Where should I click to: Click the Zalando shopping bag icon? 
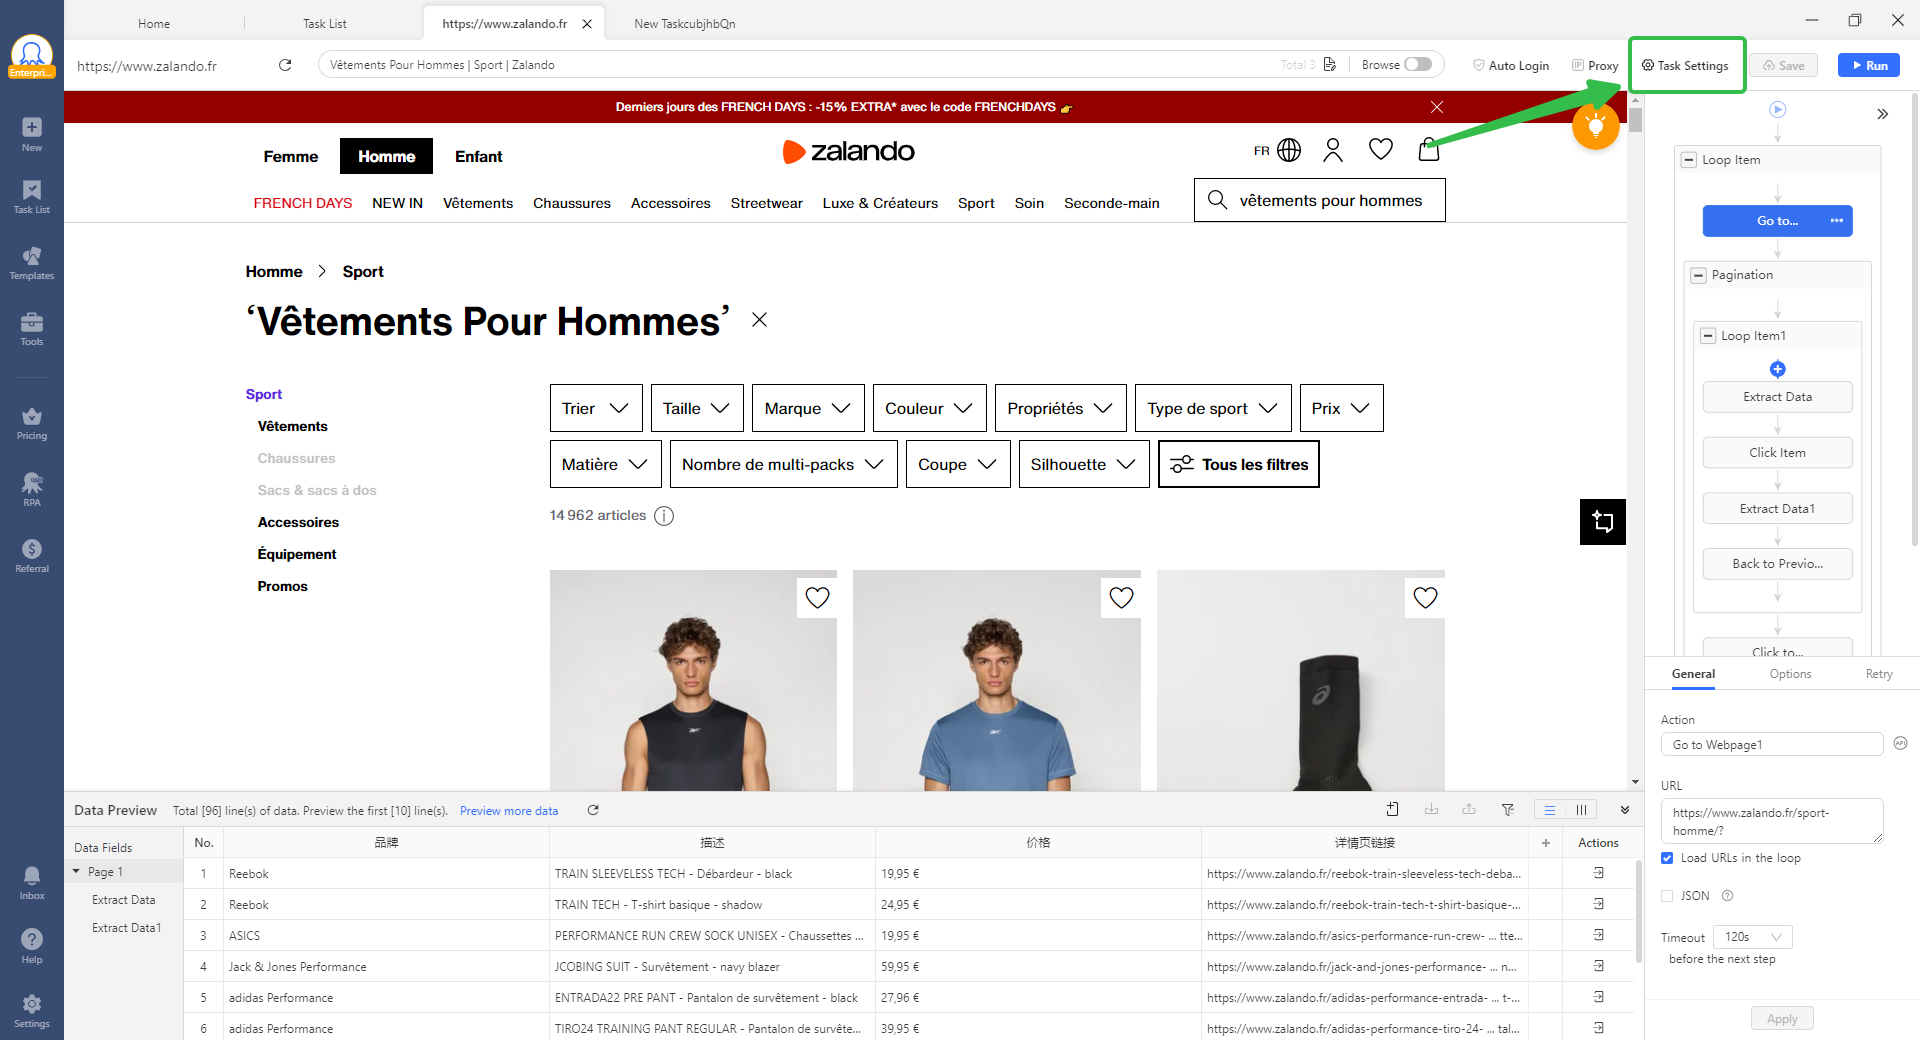tap(1428, 150)
